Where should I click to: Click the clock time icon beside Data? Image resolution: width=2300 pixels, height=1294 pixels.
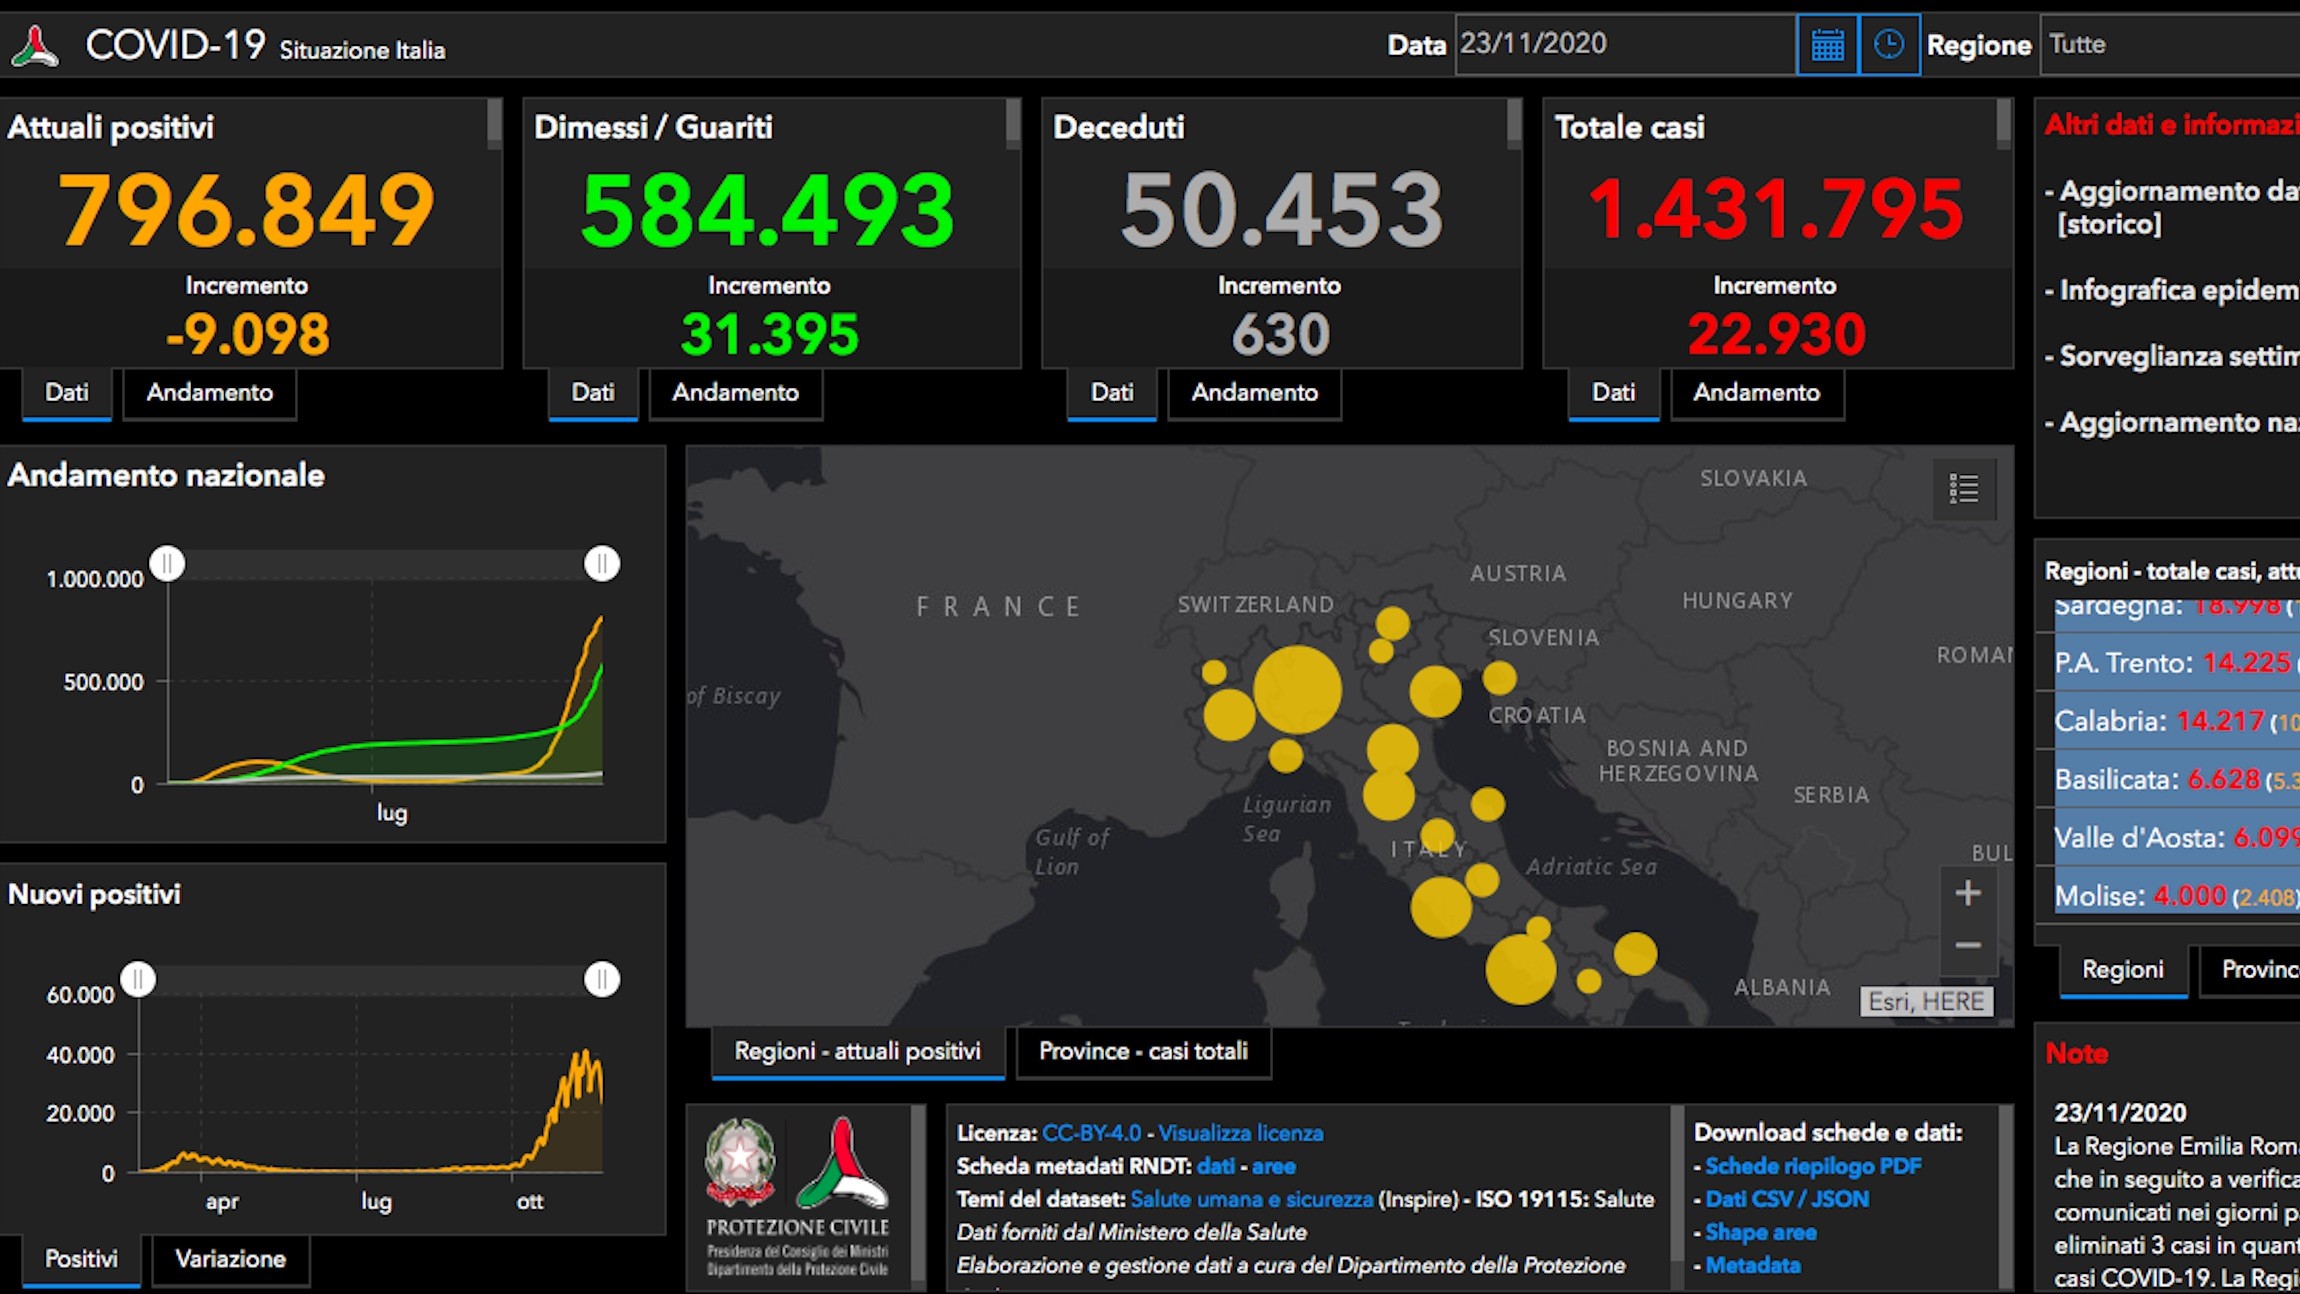pyautogui.click(x=1889, y=45)
